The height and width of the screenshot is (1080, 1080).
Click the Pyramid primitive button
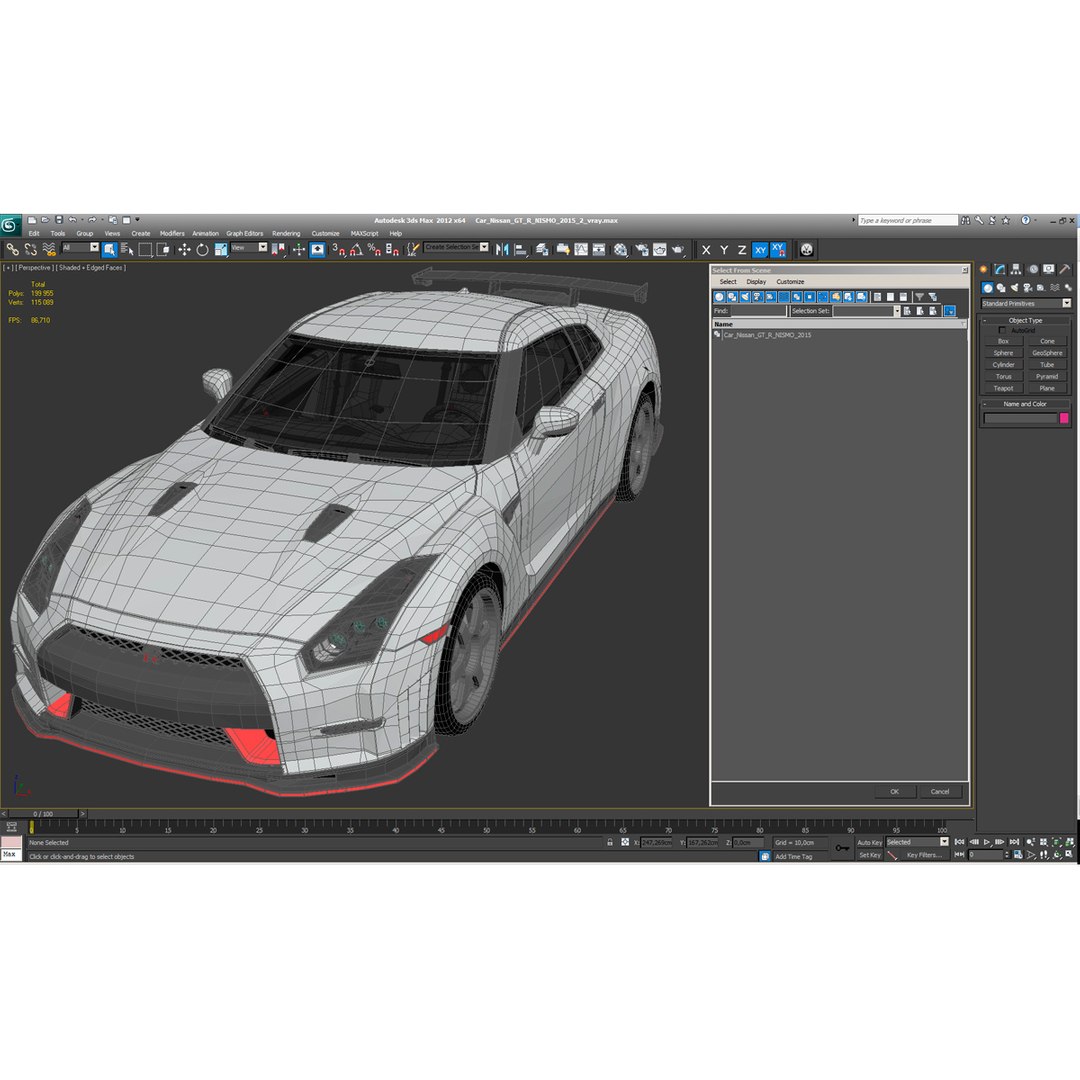(1047, 377)
